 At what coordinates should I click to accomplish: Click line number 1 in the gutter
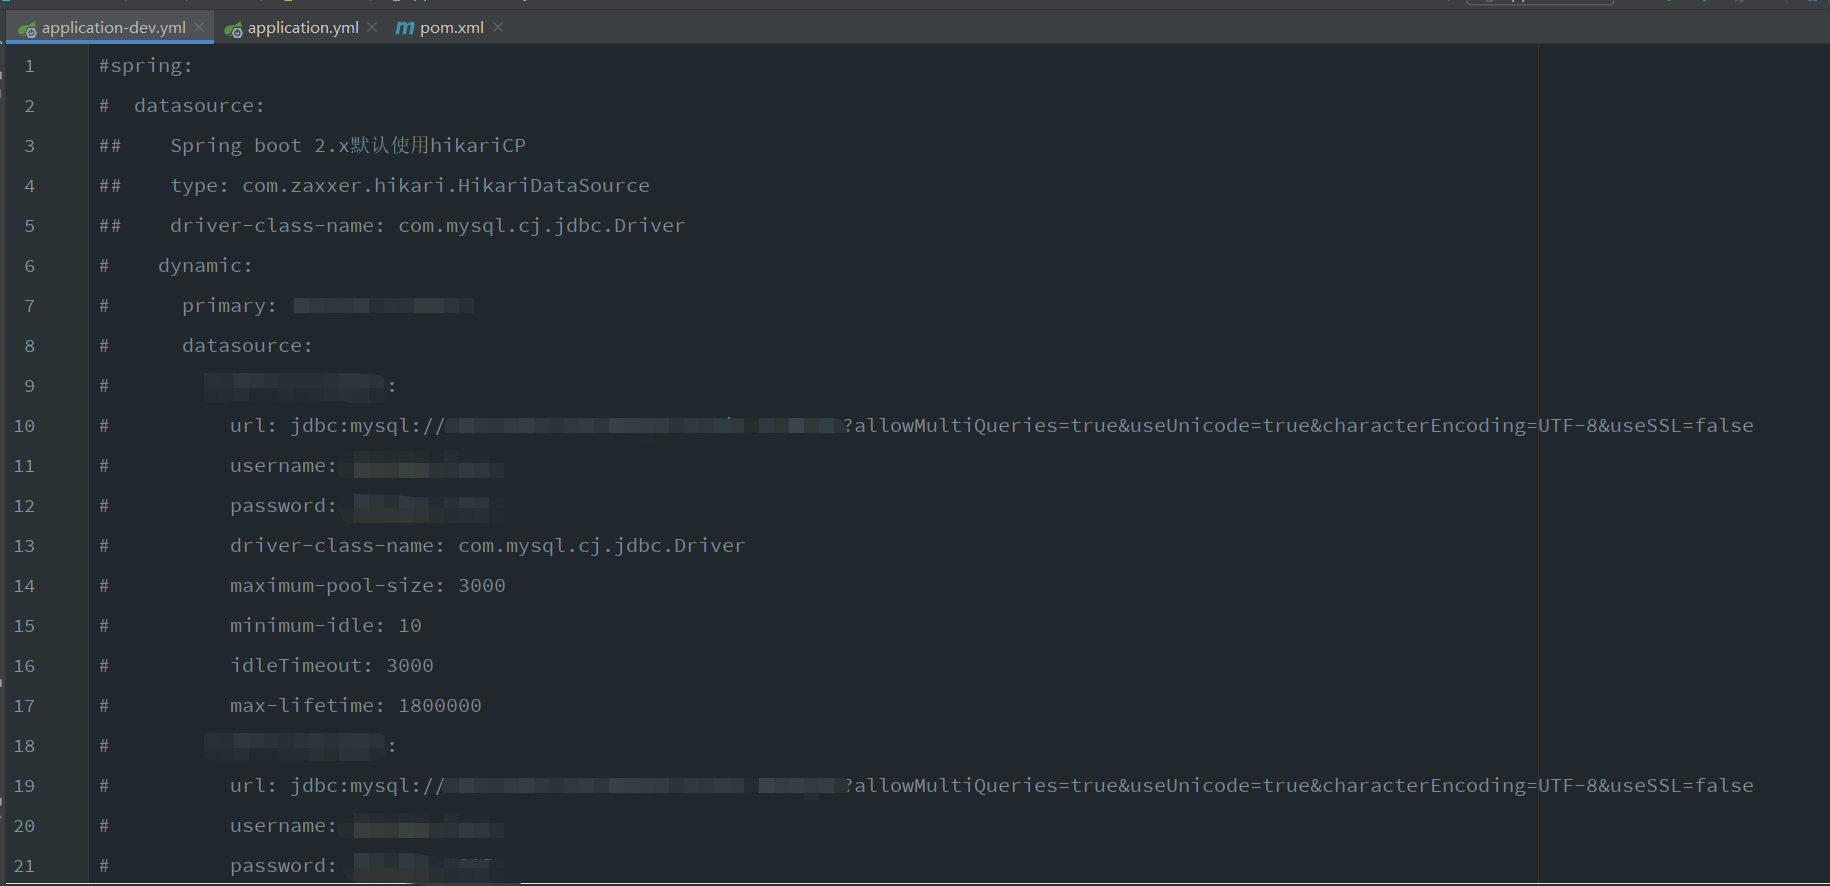(x=29, y=65)
